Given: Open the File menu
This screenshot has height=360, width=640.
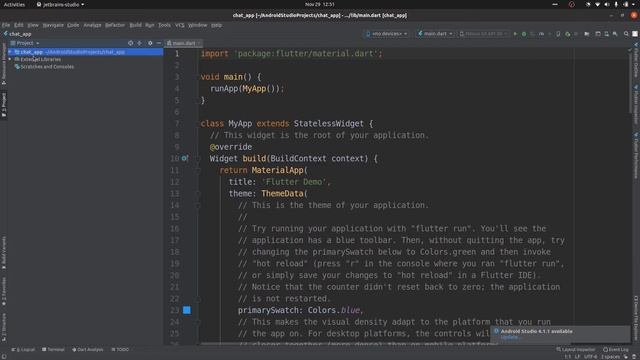Looking at the screenshot, I should (x=6, y=25).
